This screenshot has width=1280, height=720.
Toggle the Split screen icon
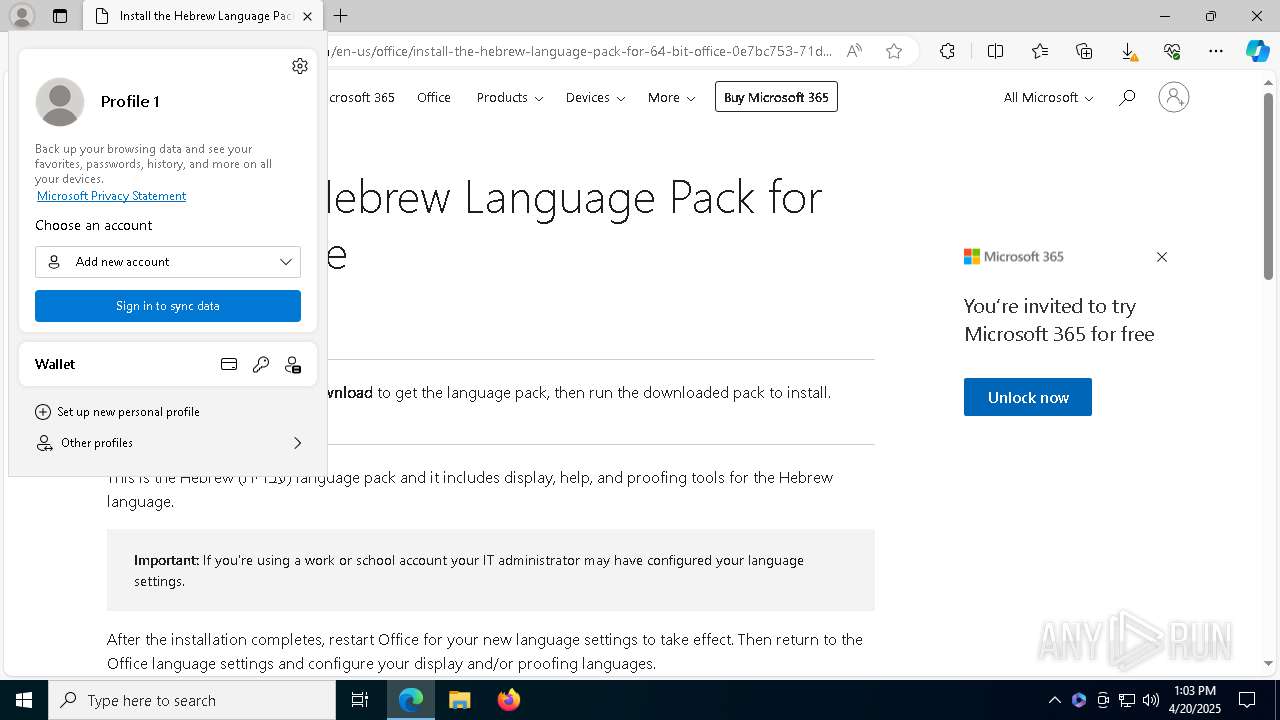tap(995, 51)
